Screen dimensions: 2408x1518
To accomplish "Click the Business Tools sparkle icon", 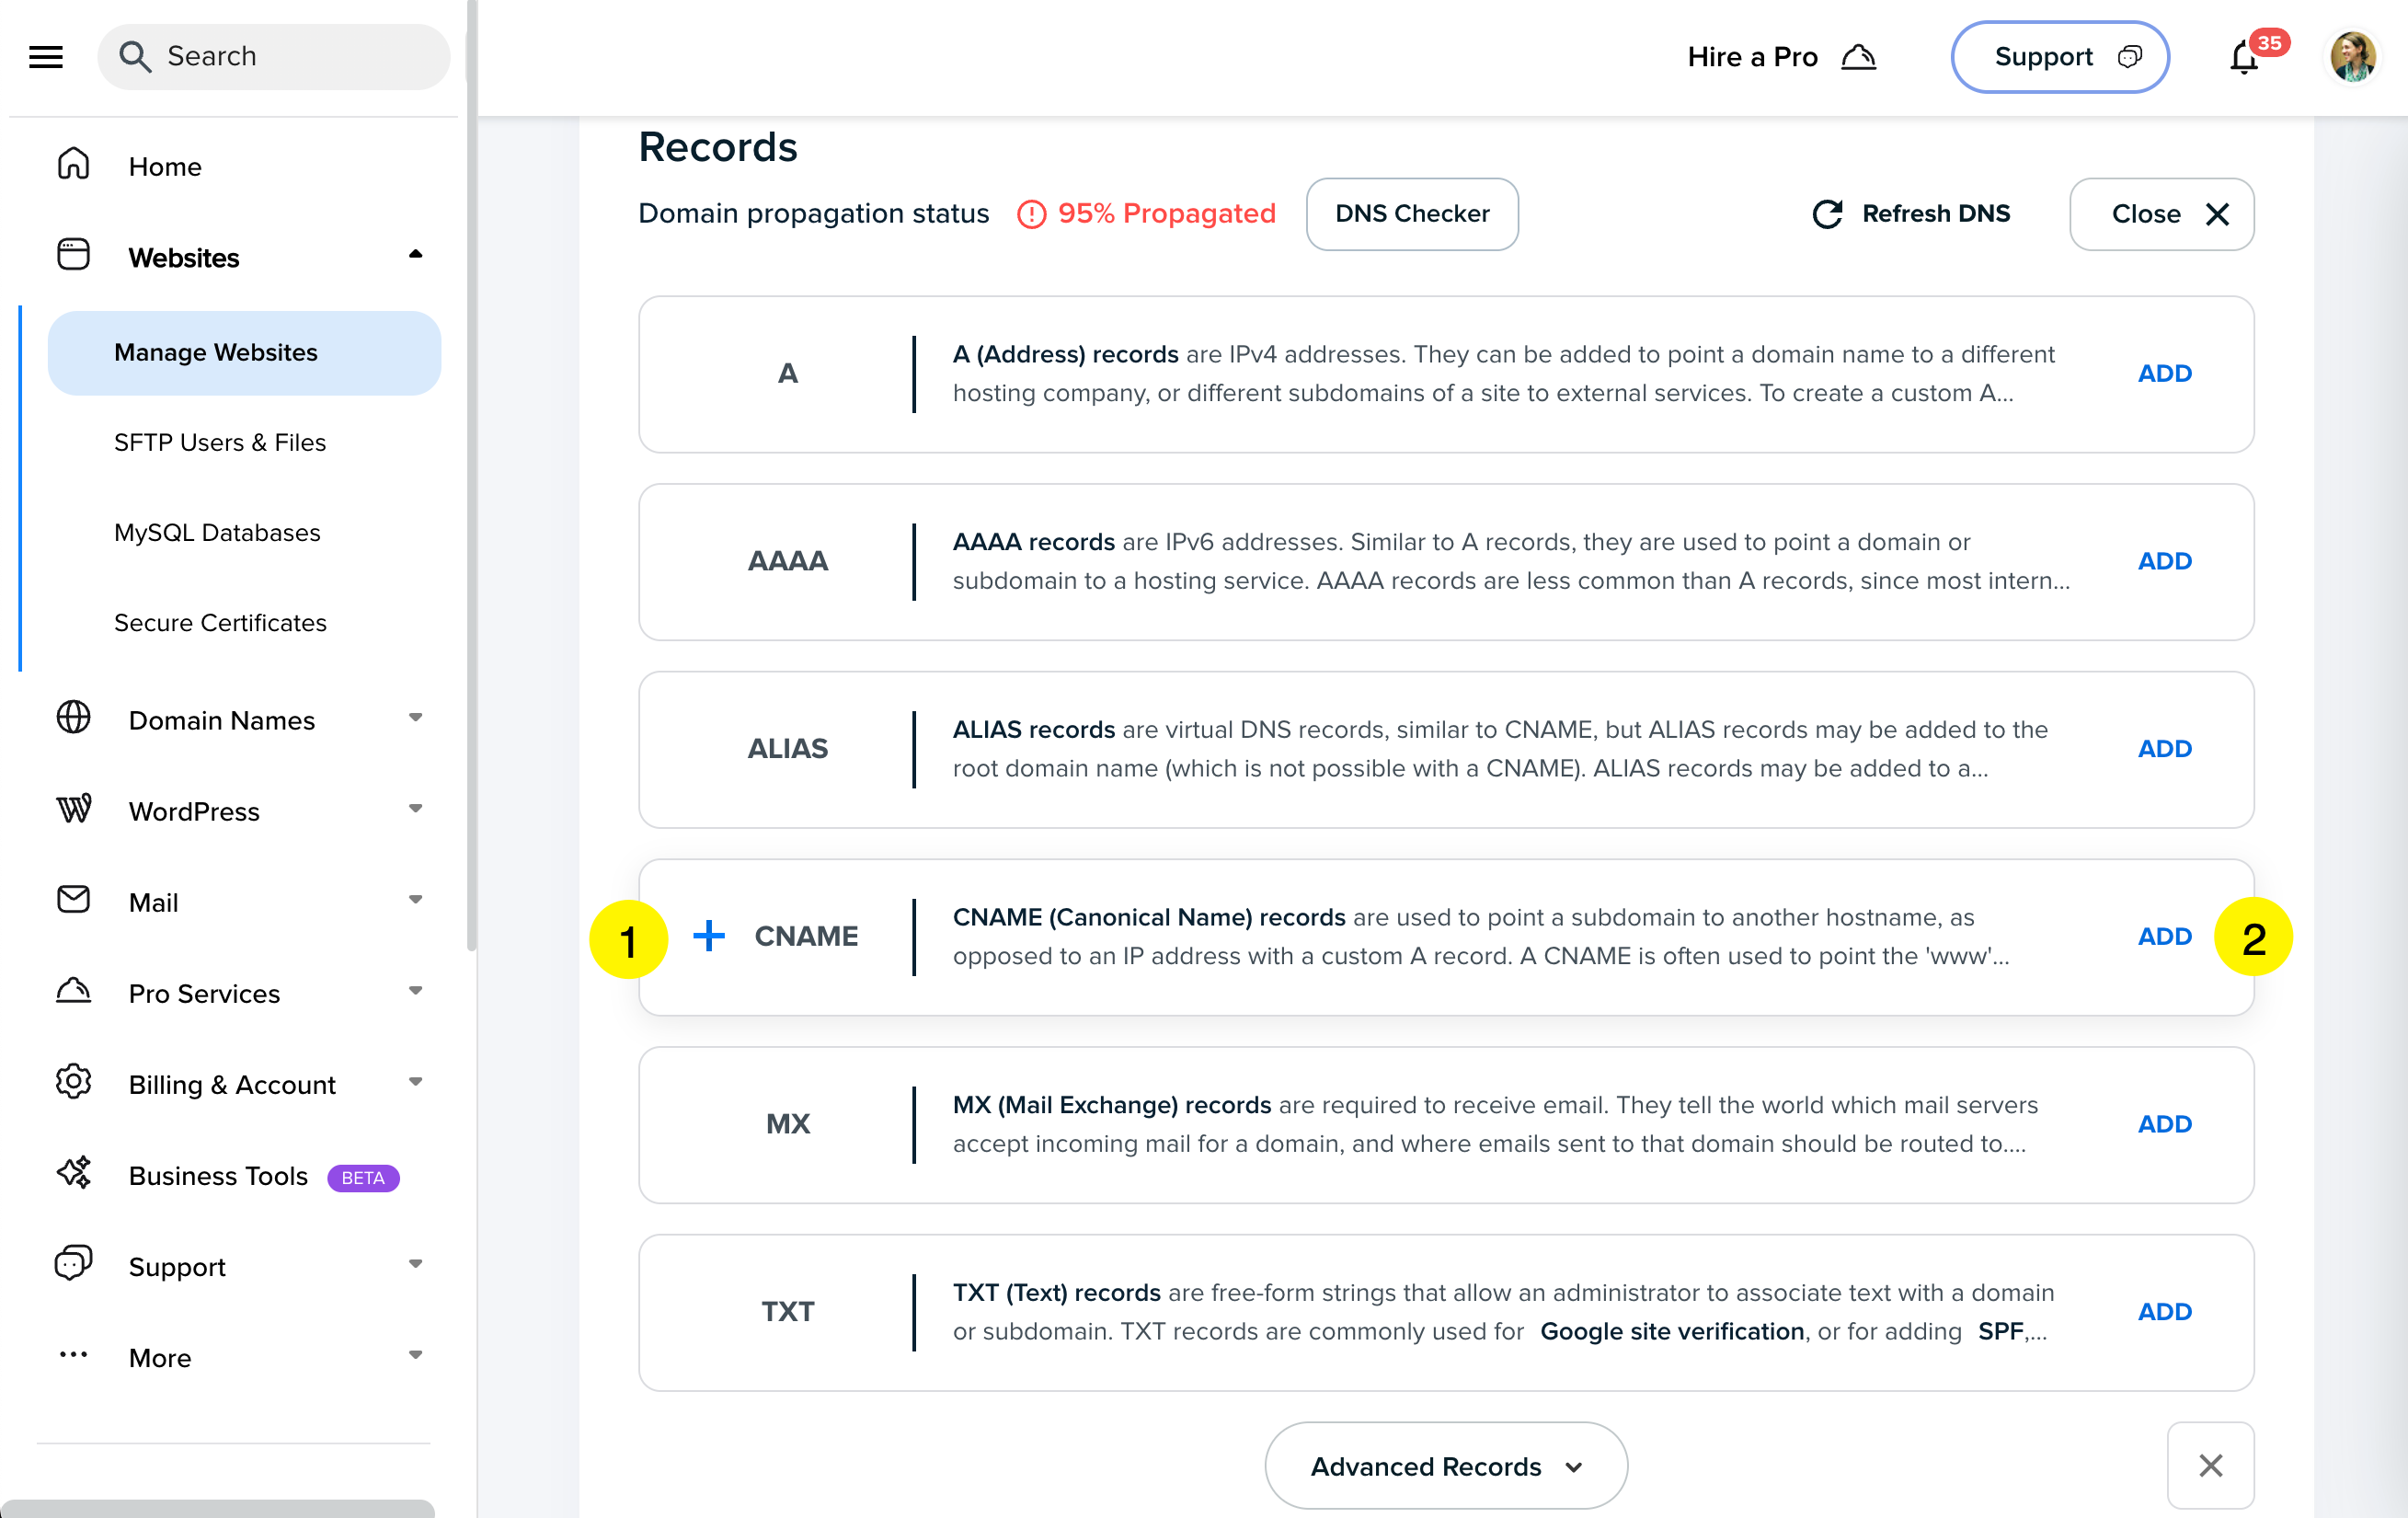I will [73, 1173].
